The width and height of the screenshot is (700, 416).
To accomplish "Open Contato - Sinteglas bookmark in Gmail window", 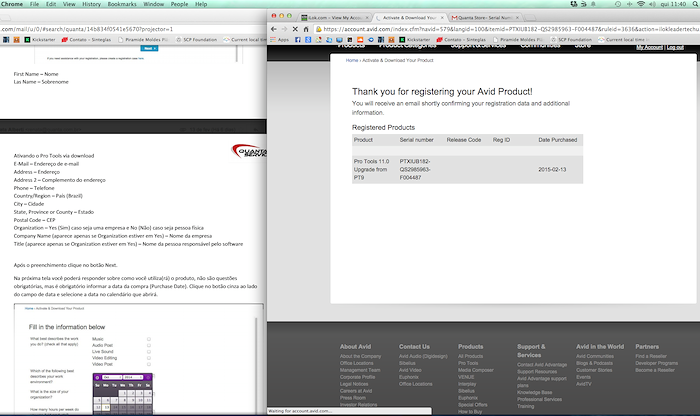I will [86, 40].
